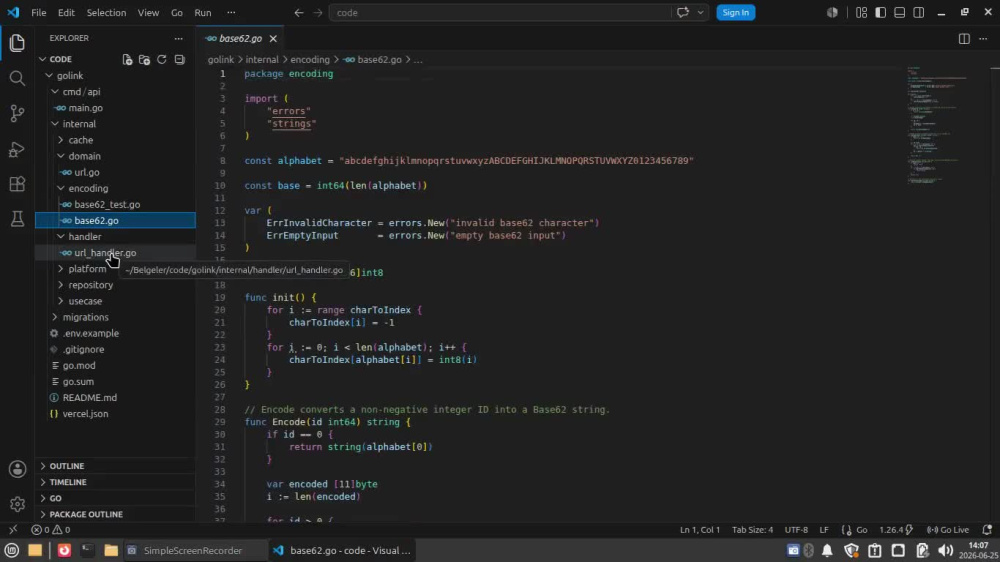Expand the PACKAGE OUTLINE section
Image resolution: width=1000 pixels, height=562 pixels.
coord(115,514)
